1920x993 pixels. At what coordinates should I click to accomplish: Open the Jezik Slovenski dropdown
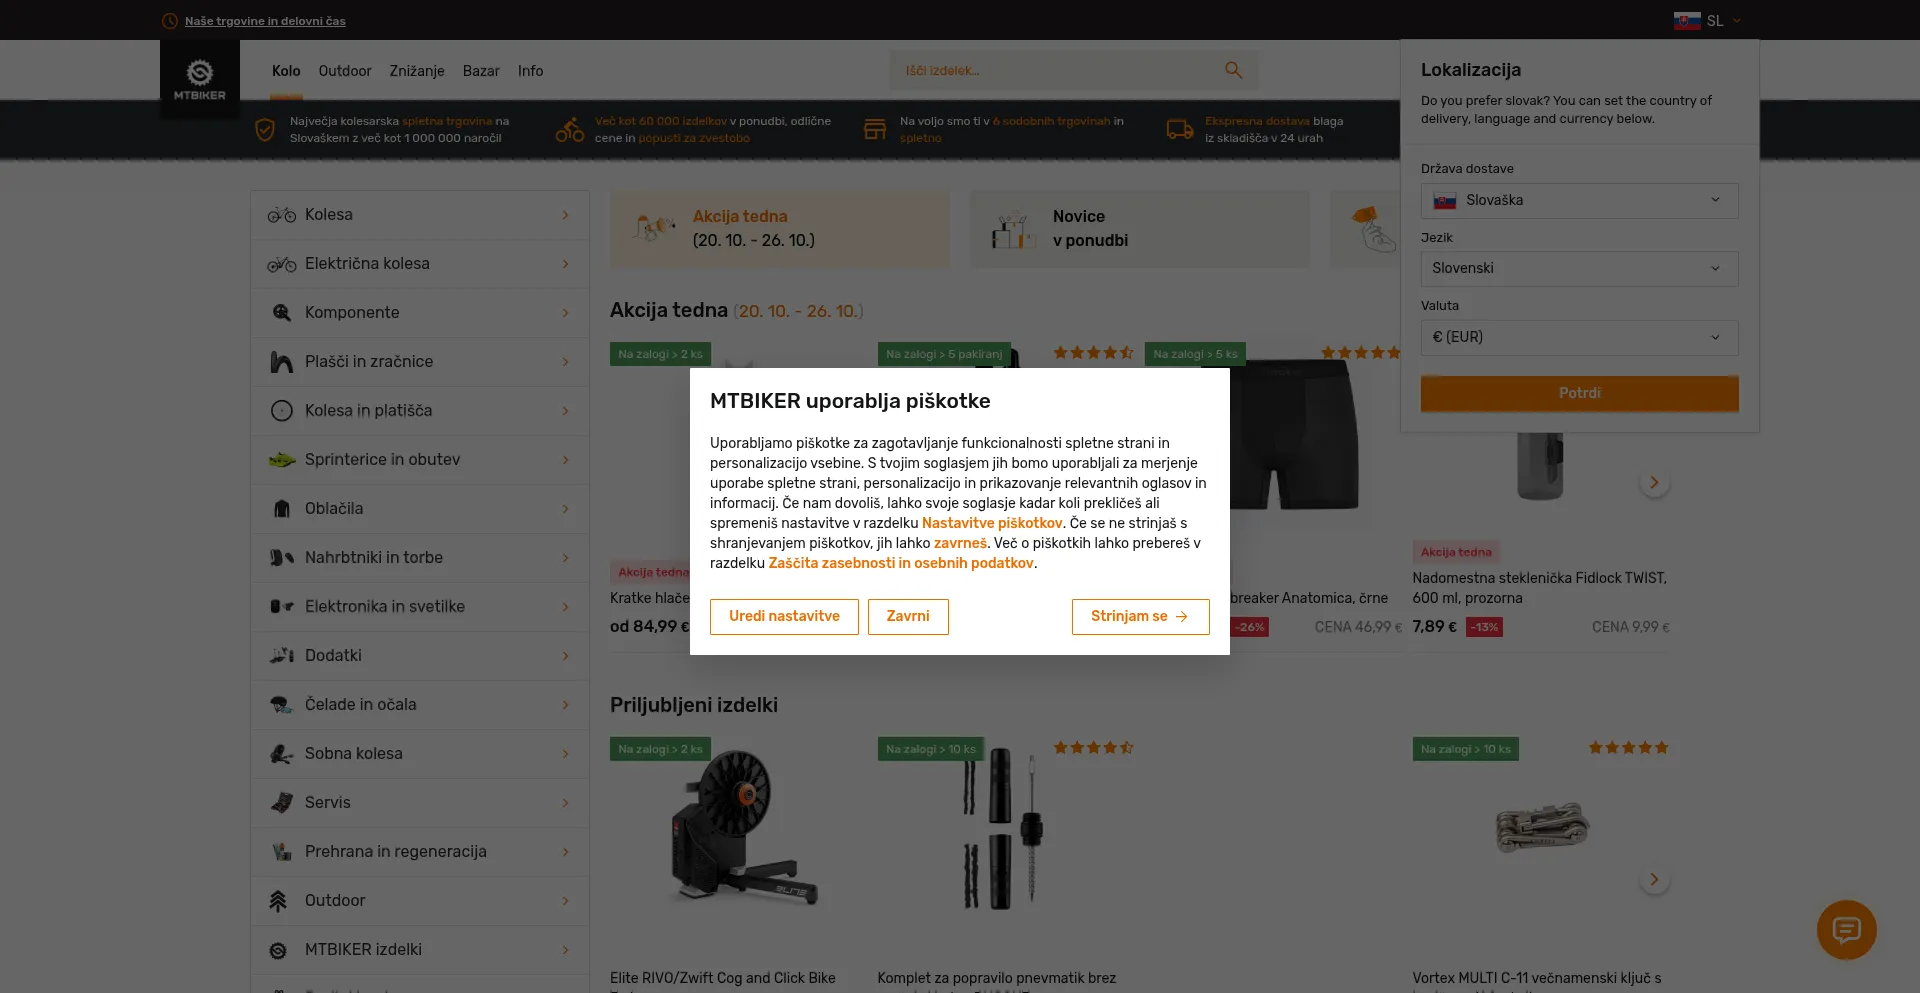[1579, 269]
